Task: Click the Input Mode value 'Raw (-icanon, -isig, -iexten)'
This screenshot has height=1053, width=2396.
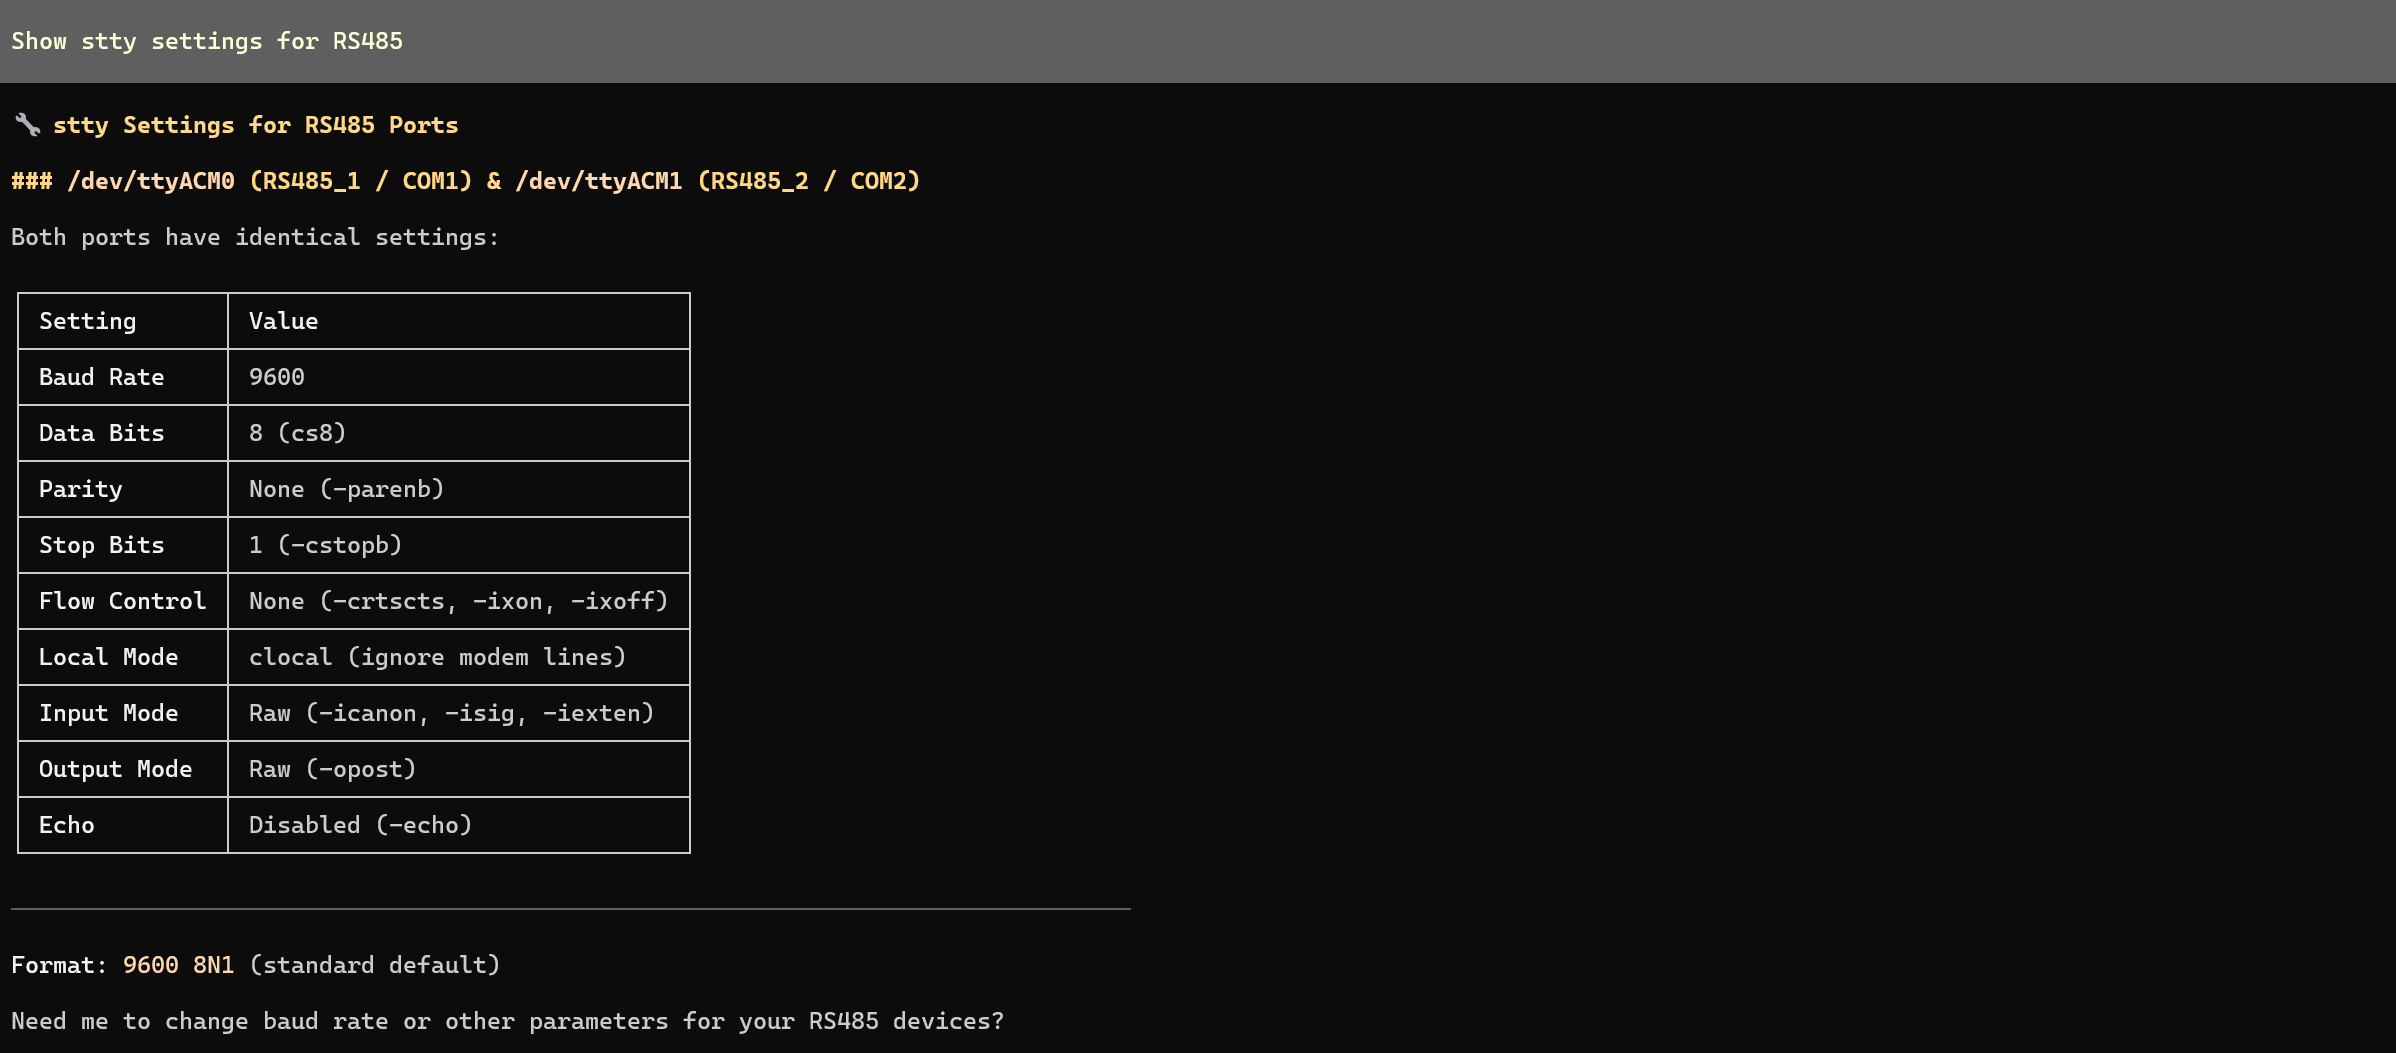Action: [x=451, y=713]
